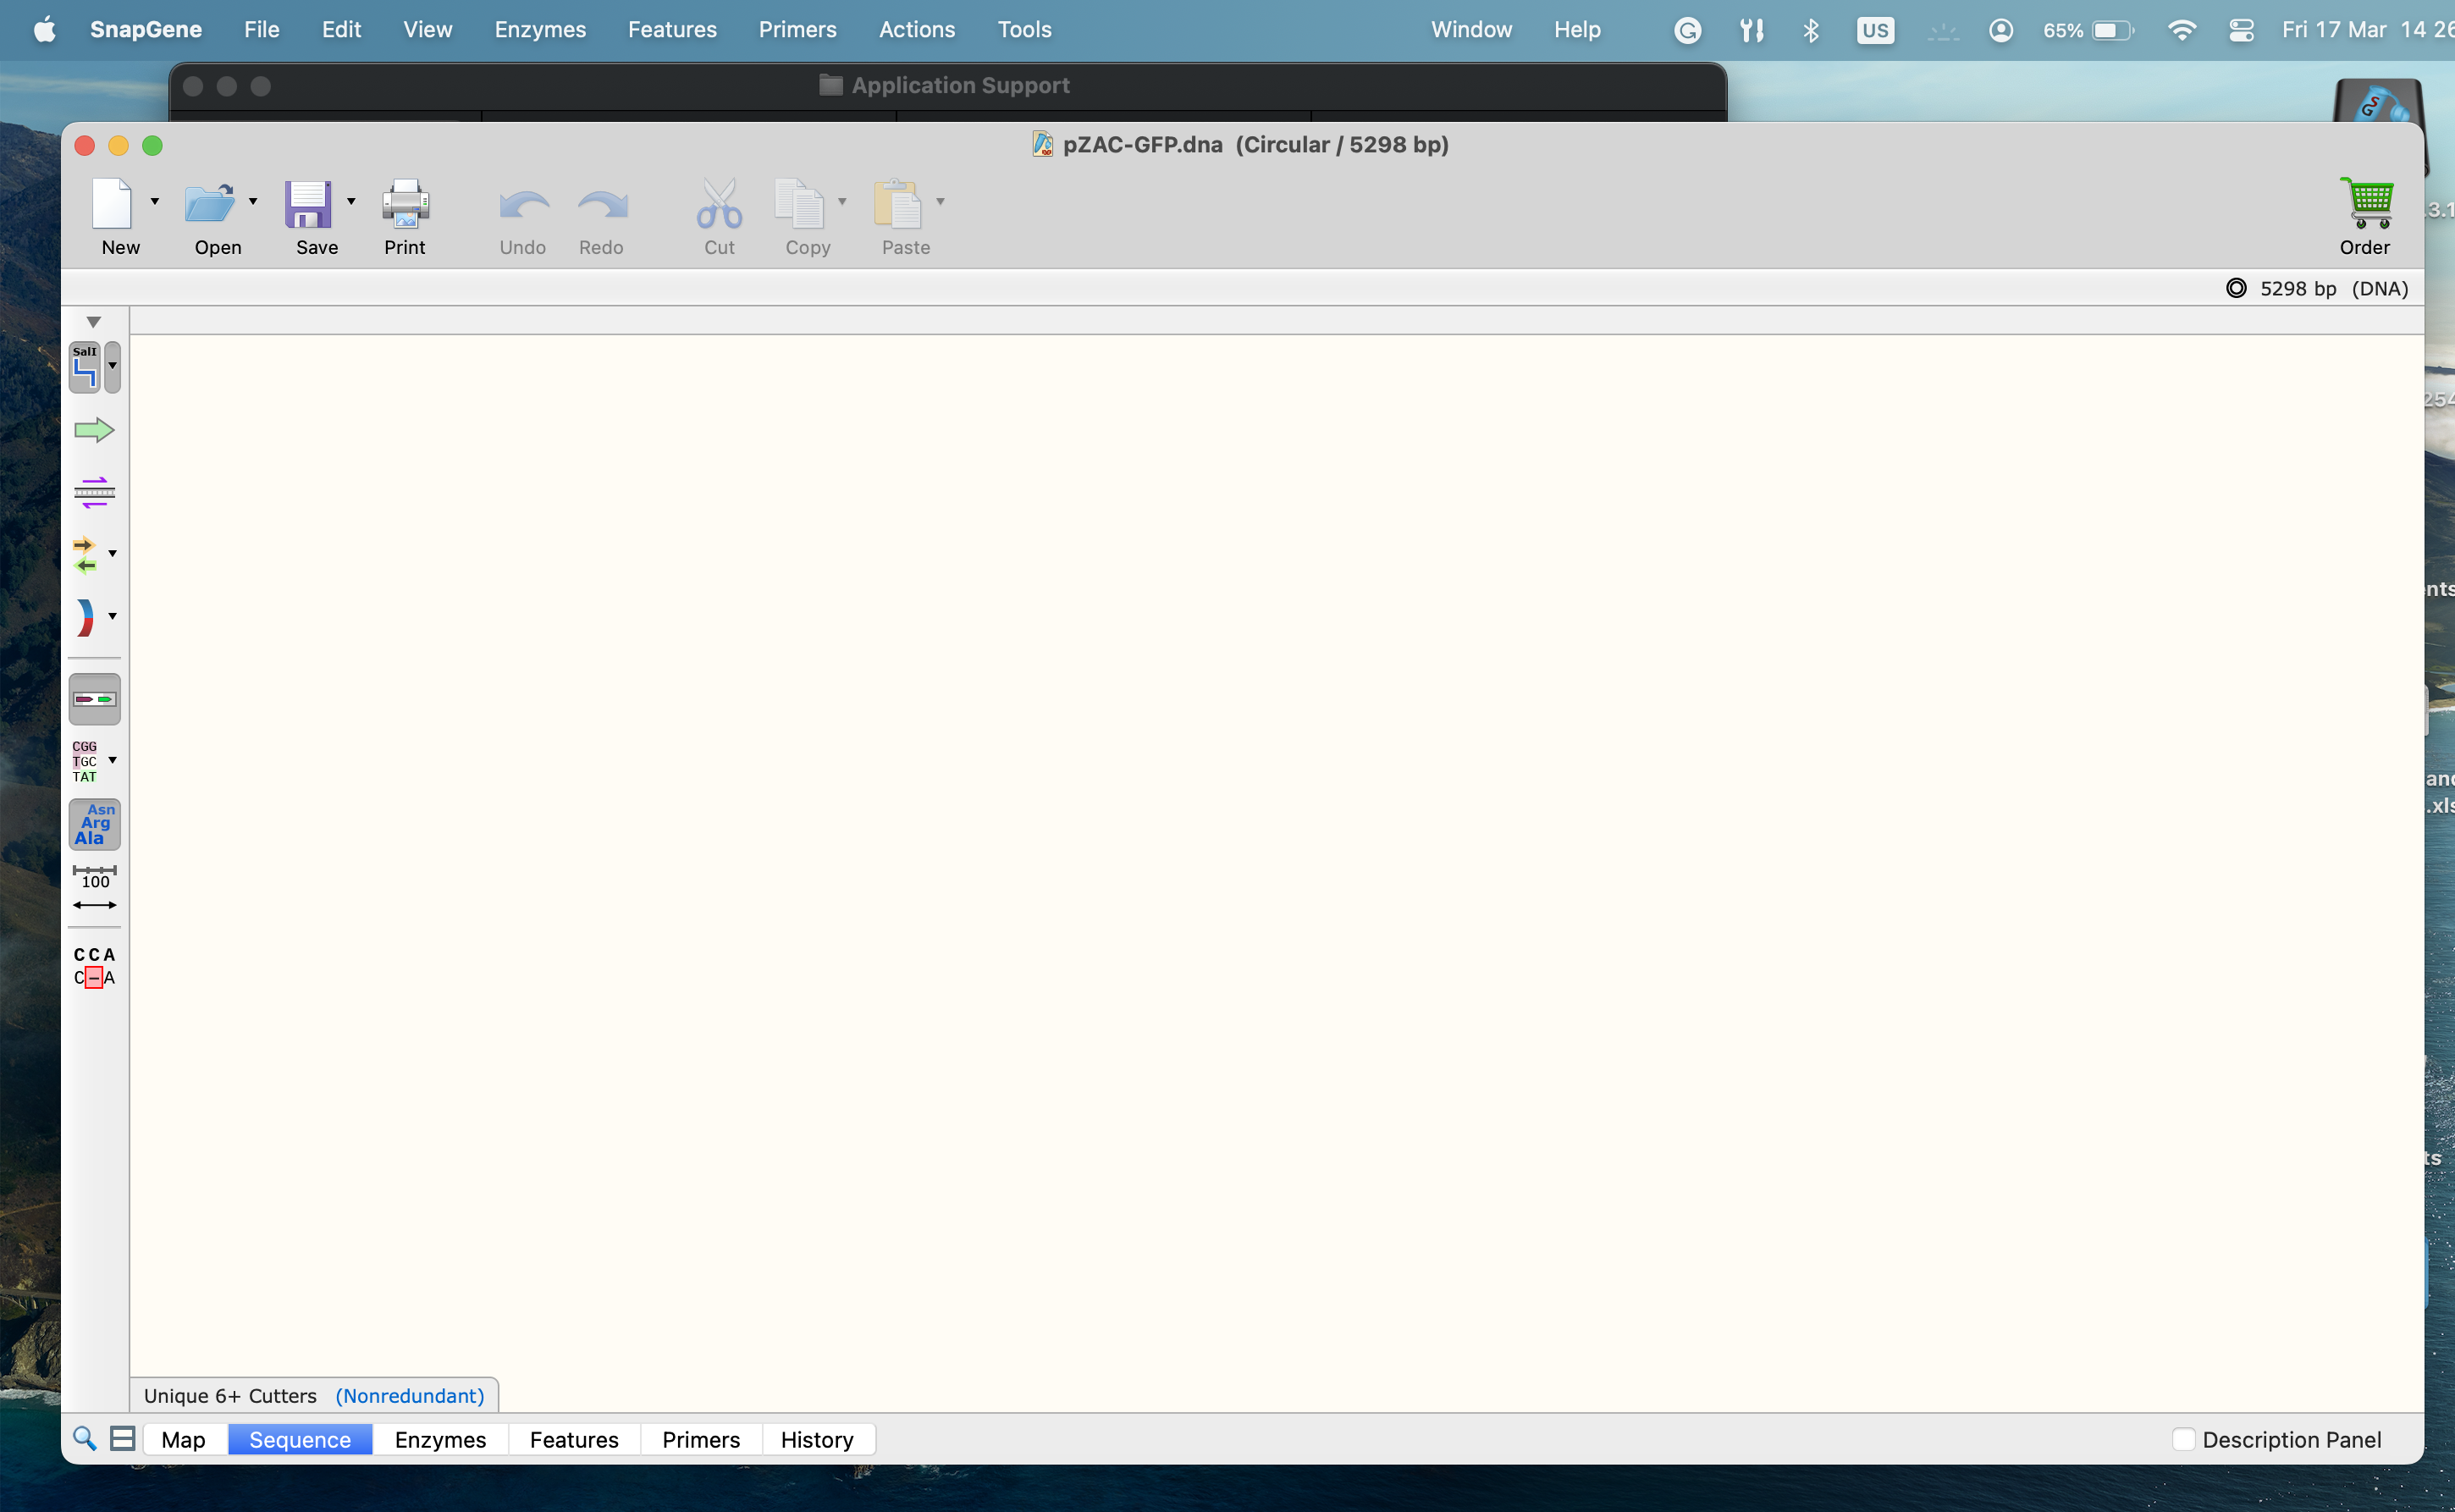Open the Control Center icon
The image size is (2455, 1512).
coord(2241,30)
